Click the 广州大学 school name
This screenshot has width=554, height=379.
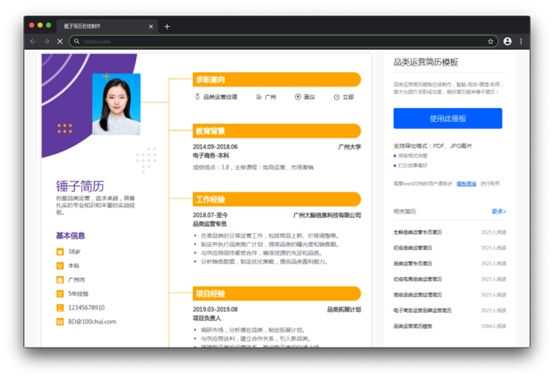coord(349,147)
